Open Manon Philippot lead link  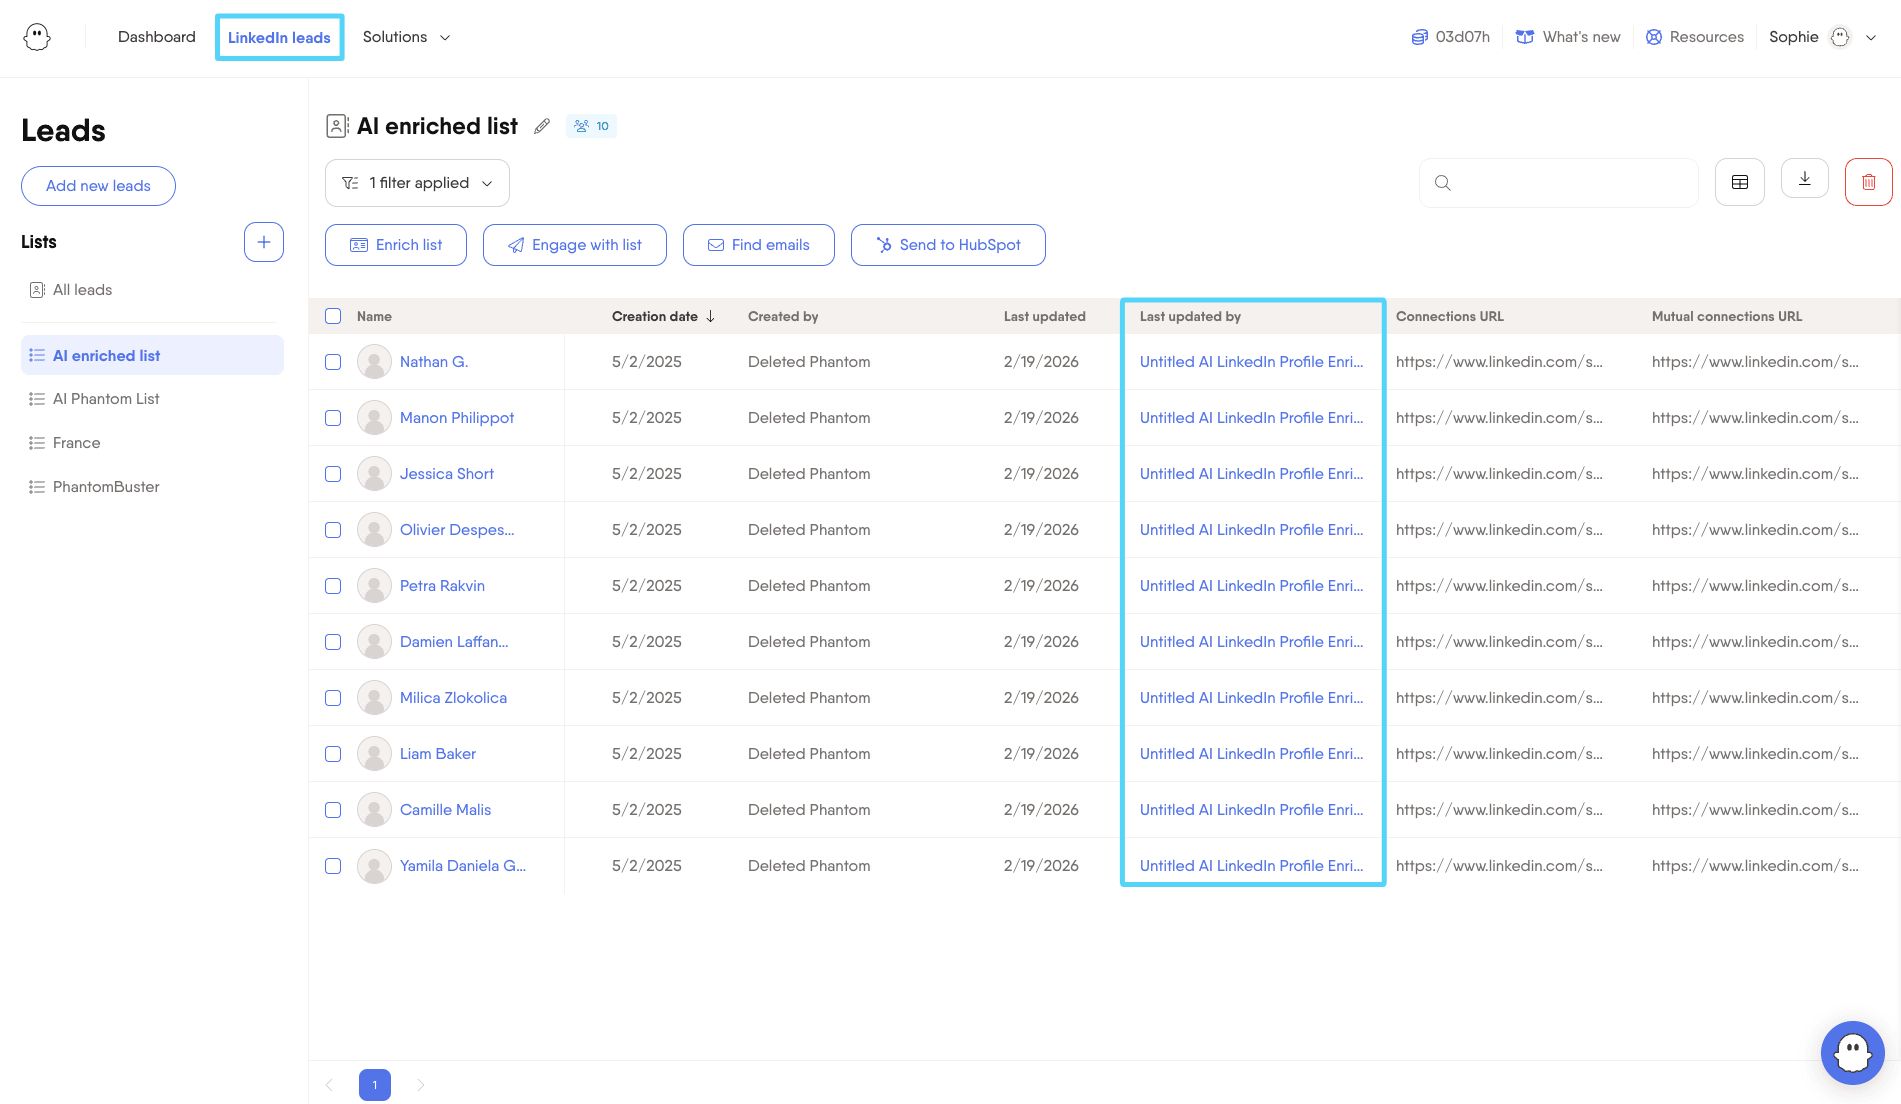pyautogui.click(x=457, y=418)
